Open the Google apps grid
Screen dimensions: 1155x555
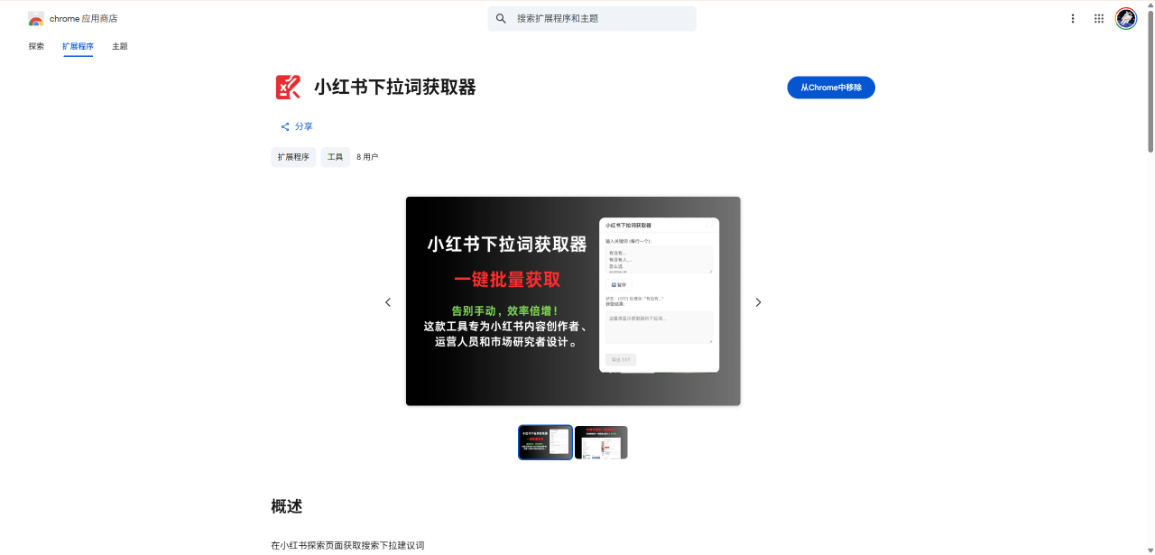click(x=1099, y=18)
